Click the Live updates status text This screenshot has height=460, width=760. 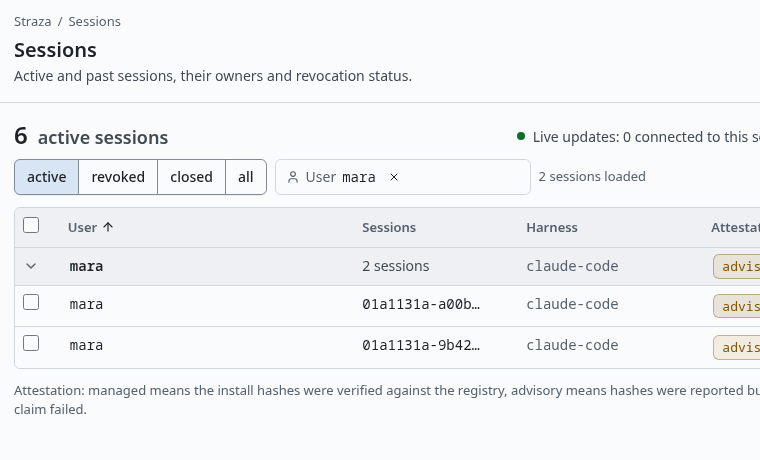pos(646,137)
